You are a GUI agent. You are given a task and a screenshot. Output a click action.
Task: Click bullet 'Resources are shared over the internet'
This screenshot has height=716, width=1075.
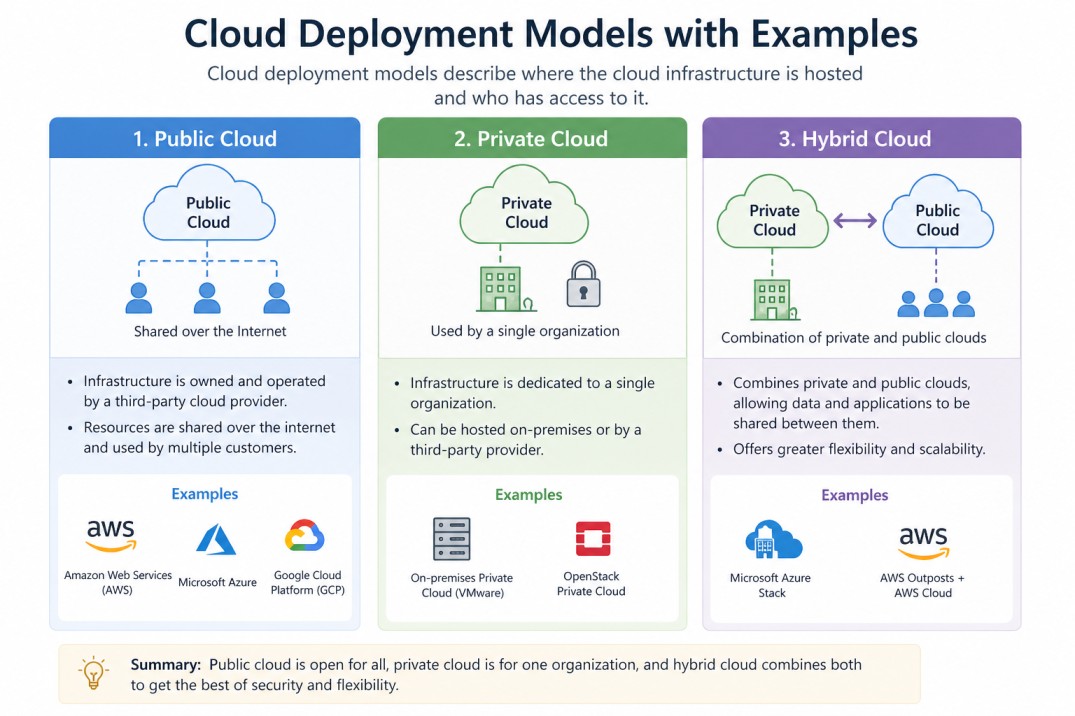pos(209,438)
